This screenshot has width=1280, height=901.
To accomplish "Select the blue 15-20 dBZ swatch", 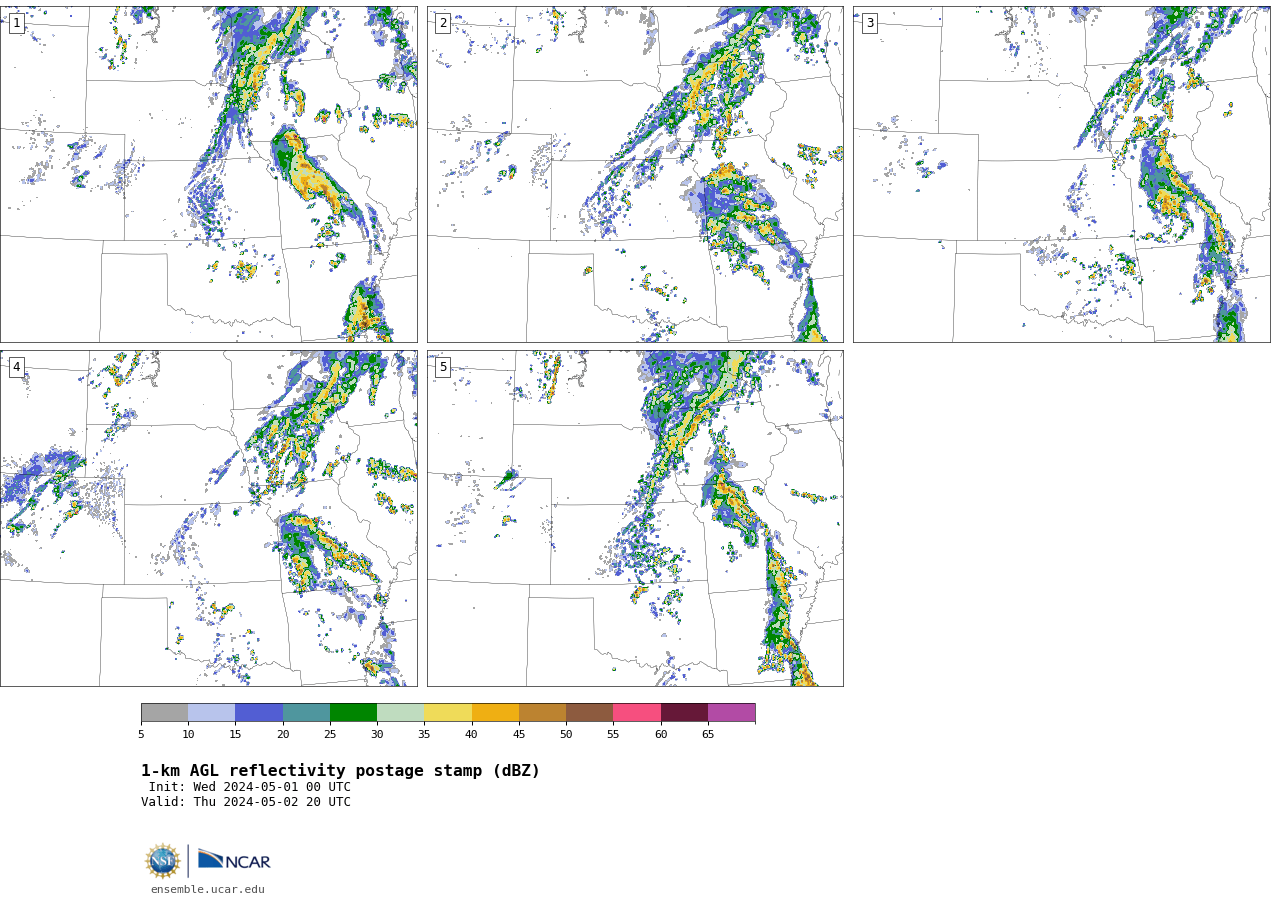I will [259, 712].
